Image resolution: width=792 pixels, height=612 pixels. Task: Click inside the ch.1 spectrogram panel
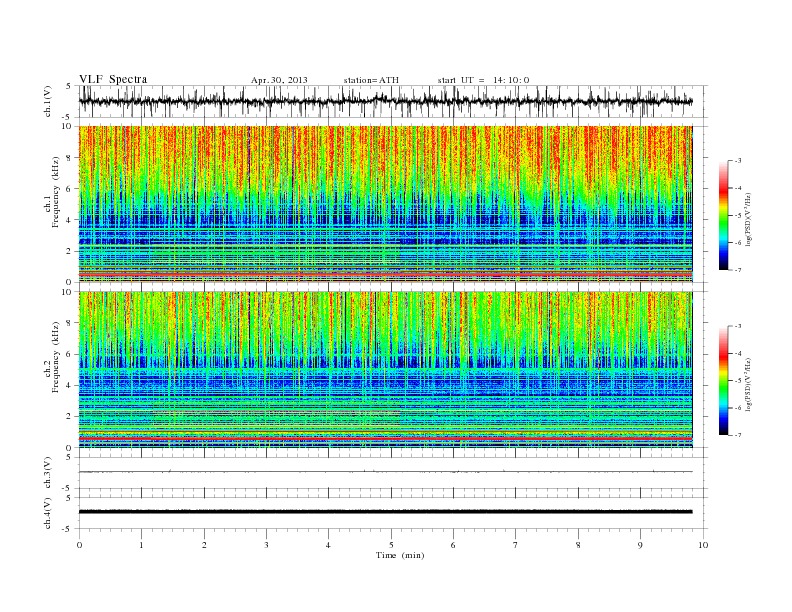tap(386, 204)
